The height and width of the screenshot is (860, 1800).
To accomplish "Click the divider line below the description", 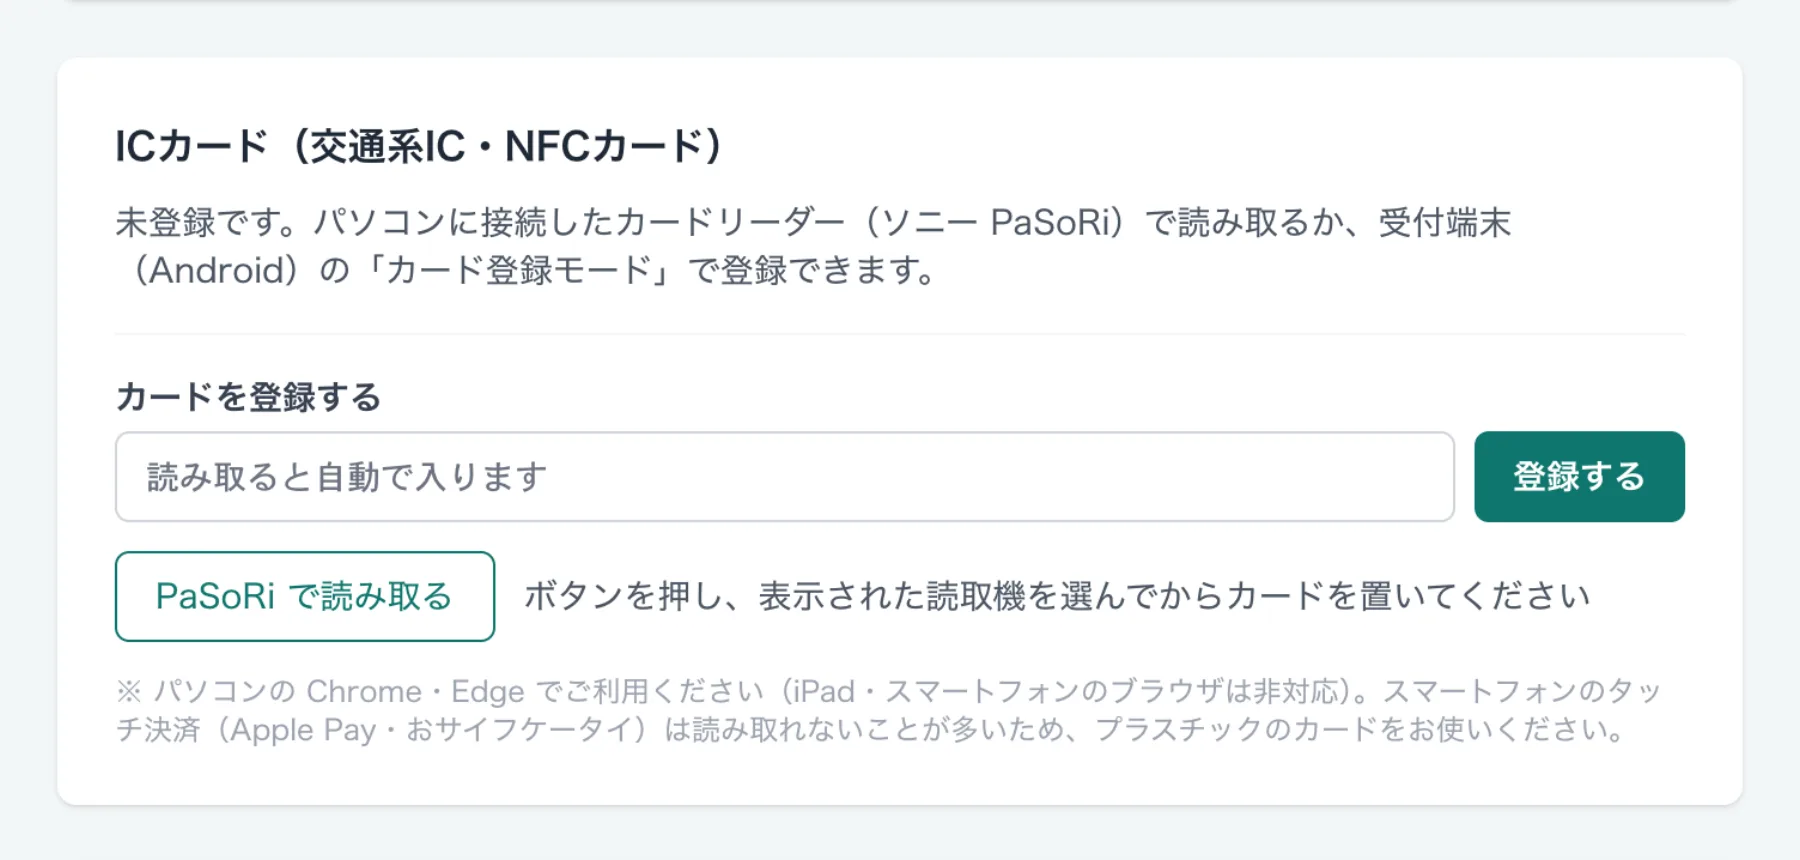I will 900,334.
